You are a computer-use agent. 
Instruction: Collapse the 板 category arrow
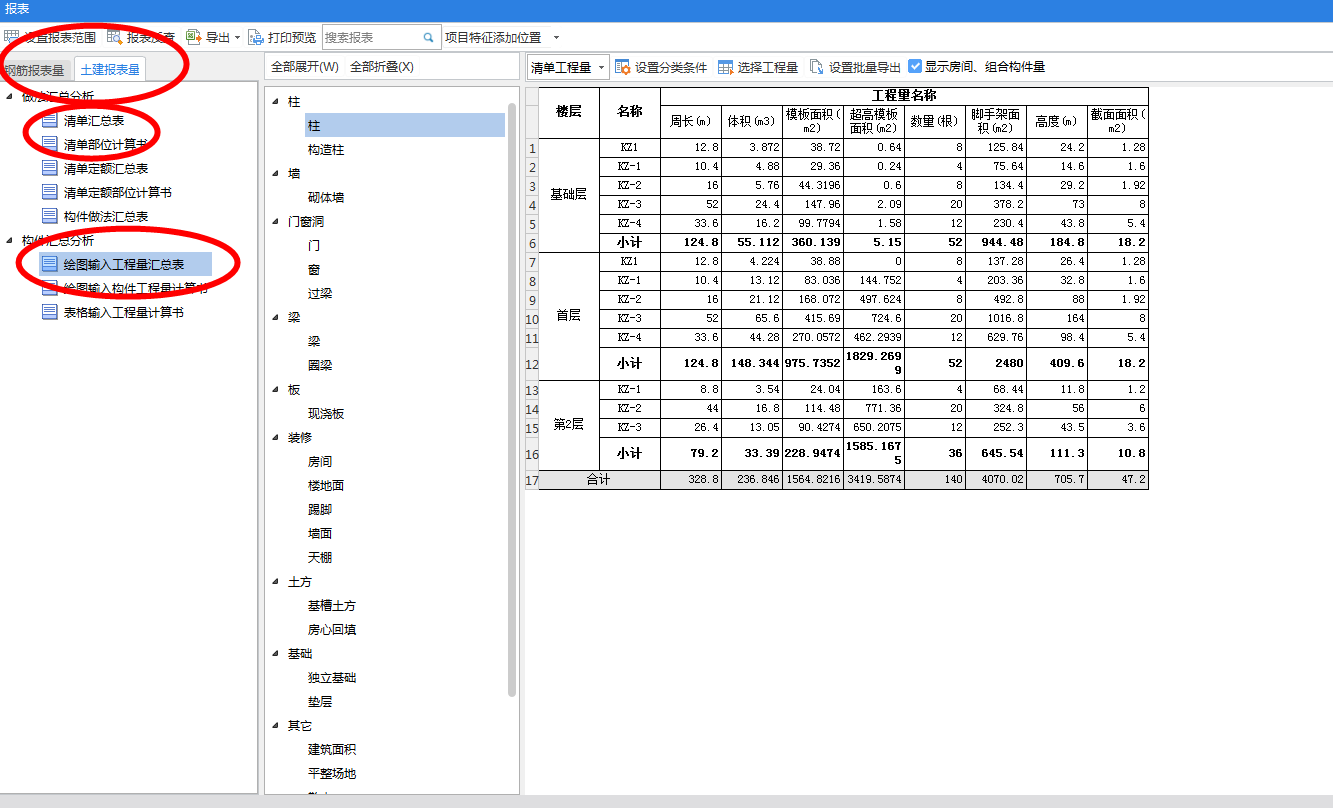tap(276, 389)
